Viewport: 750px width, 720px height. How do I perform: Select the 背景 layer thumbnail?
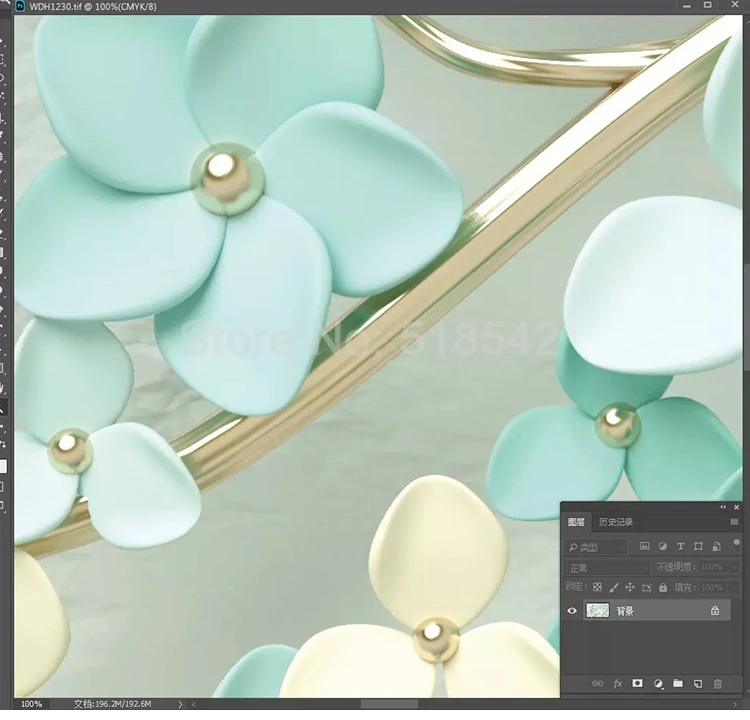tap(597, 610)
